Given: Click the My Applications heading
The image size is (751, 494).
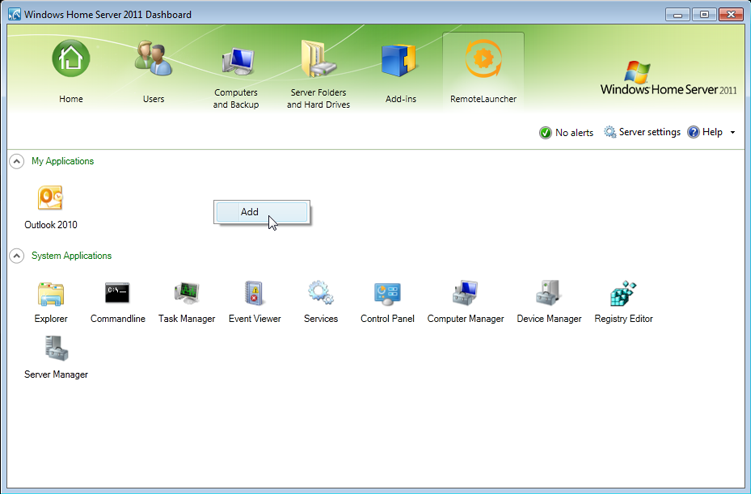Looking at the screenshot, I should pyautogui.click(x=63, y=161).
